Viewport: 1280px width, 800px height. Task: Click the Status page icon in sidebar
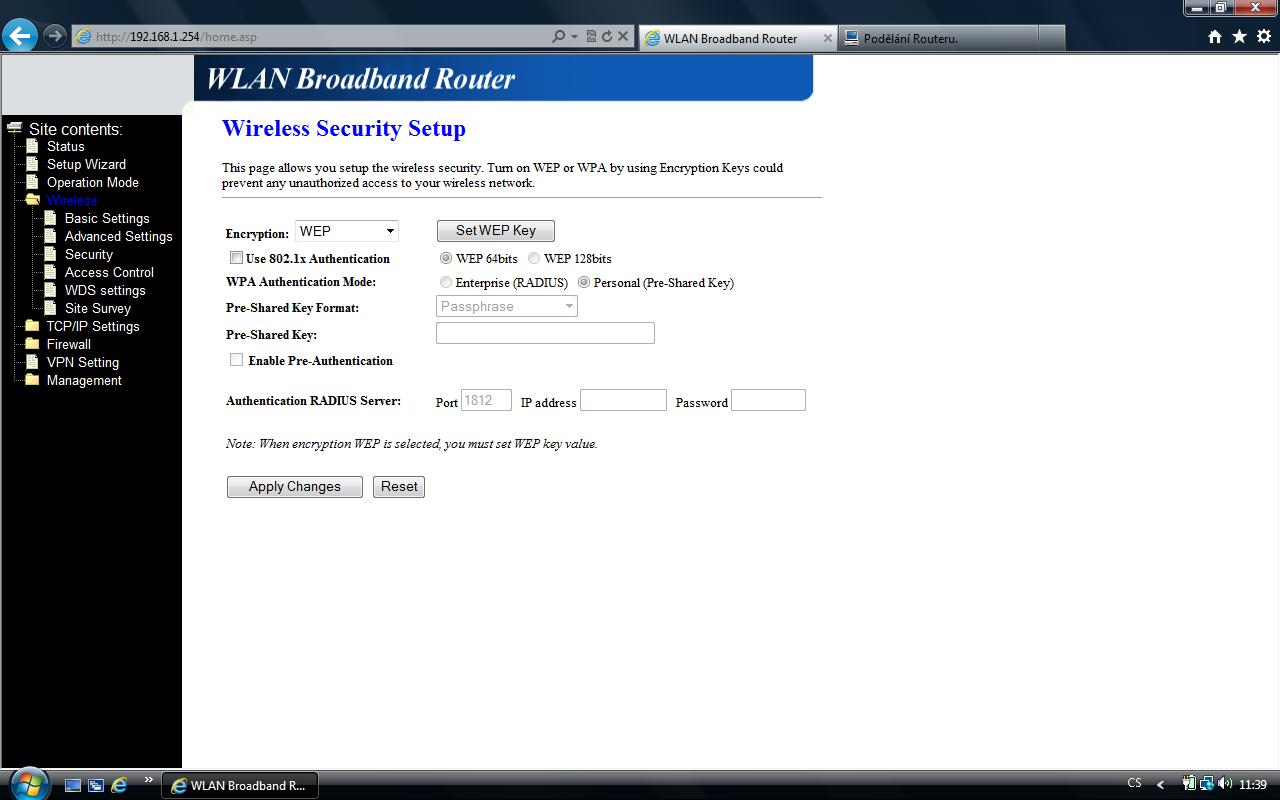click(32, 146)
